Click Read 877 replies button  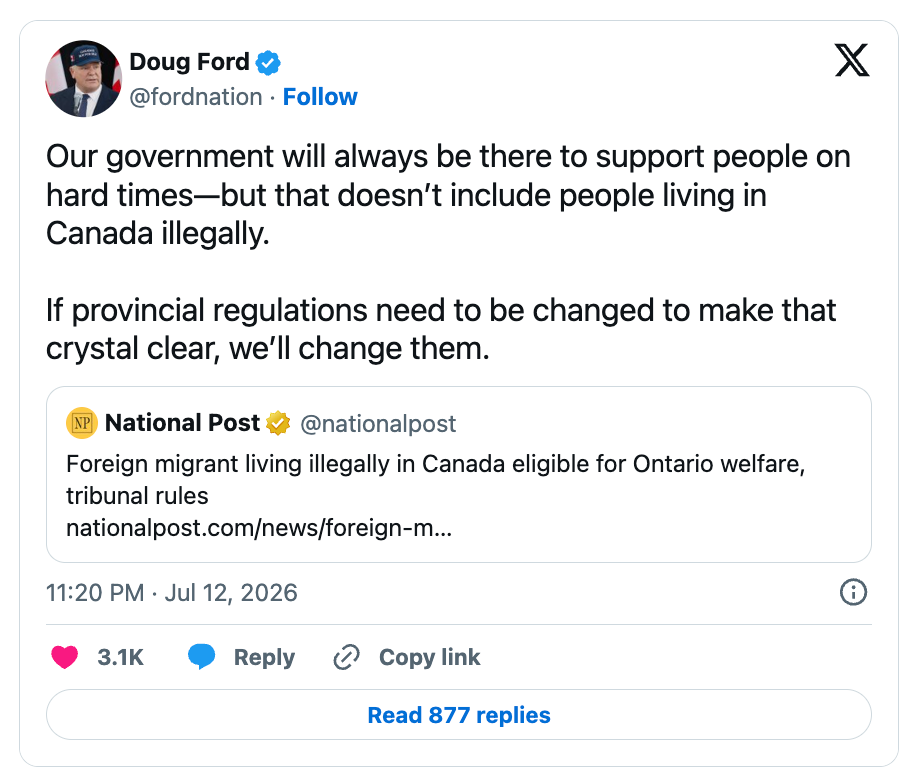pos(459,714)
